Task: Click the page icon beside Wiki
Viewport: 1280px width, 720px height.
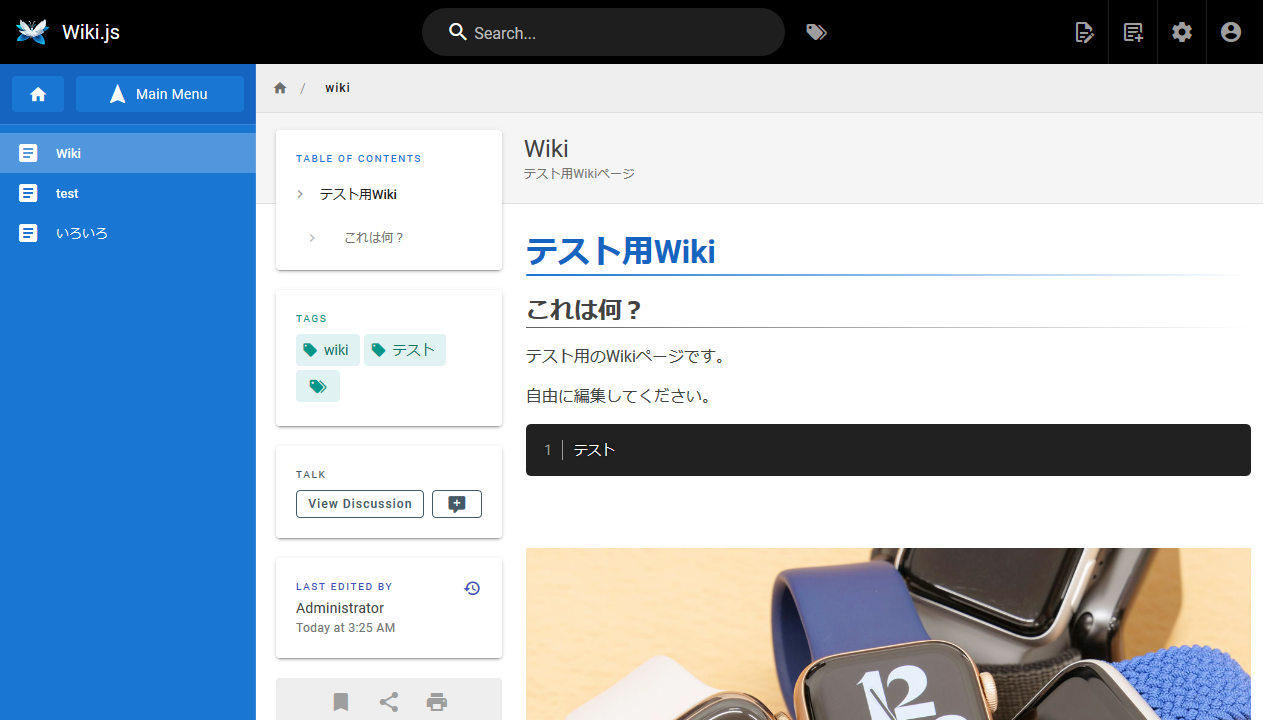Action: click(x=29, y=153)
